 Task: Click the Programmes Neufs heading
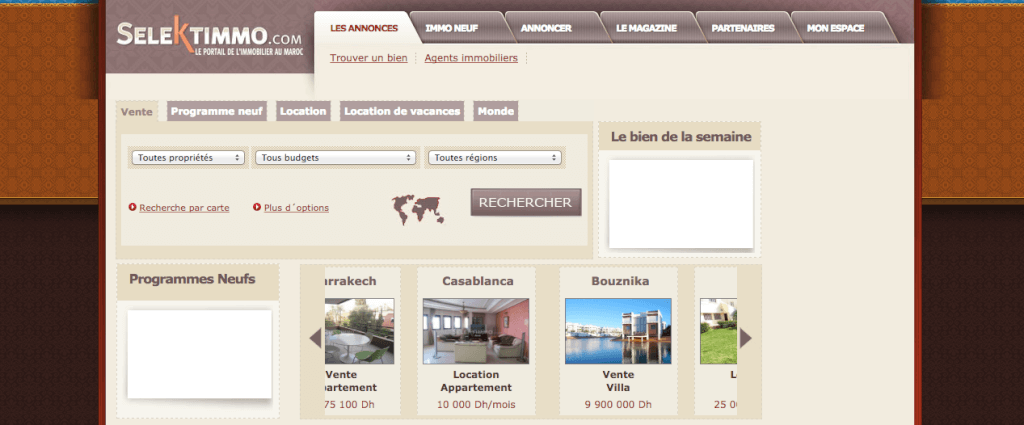tap(192, 279)
